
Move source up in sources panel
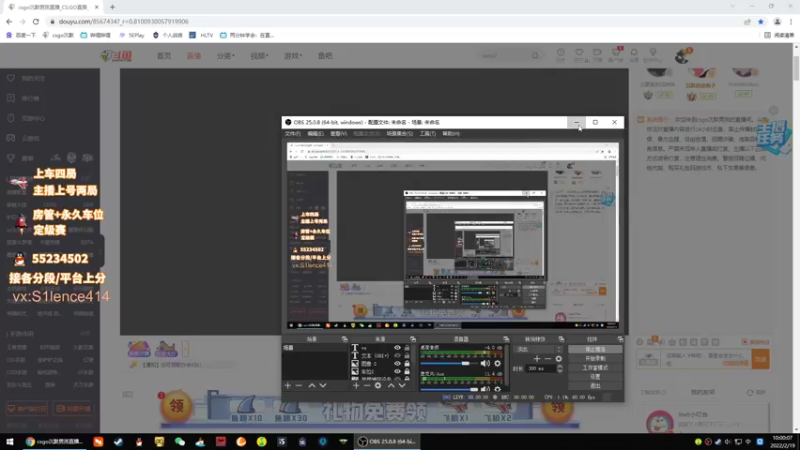pos(391,386)
